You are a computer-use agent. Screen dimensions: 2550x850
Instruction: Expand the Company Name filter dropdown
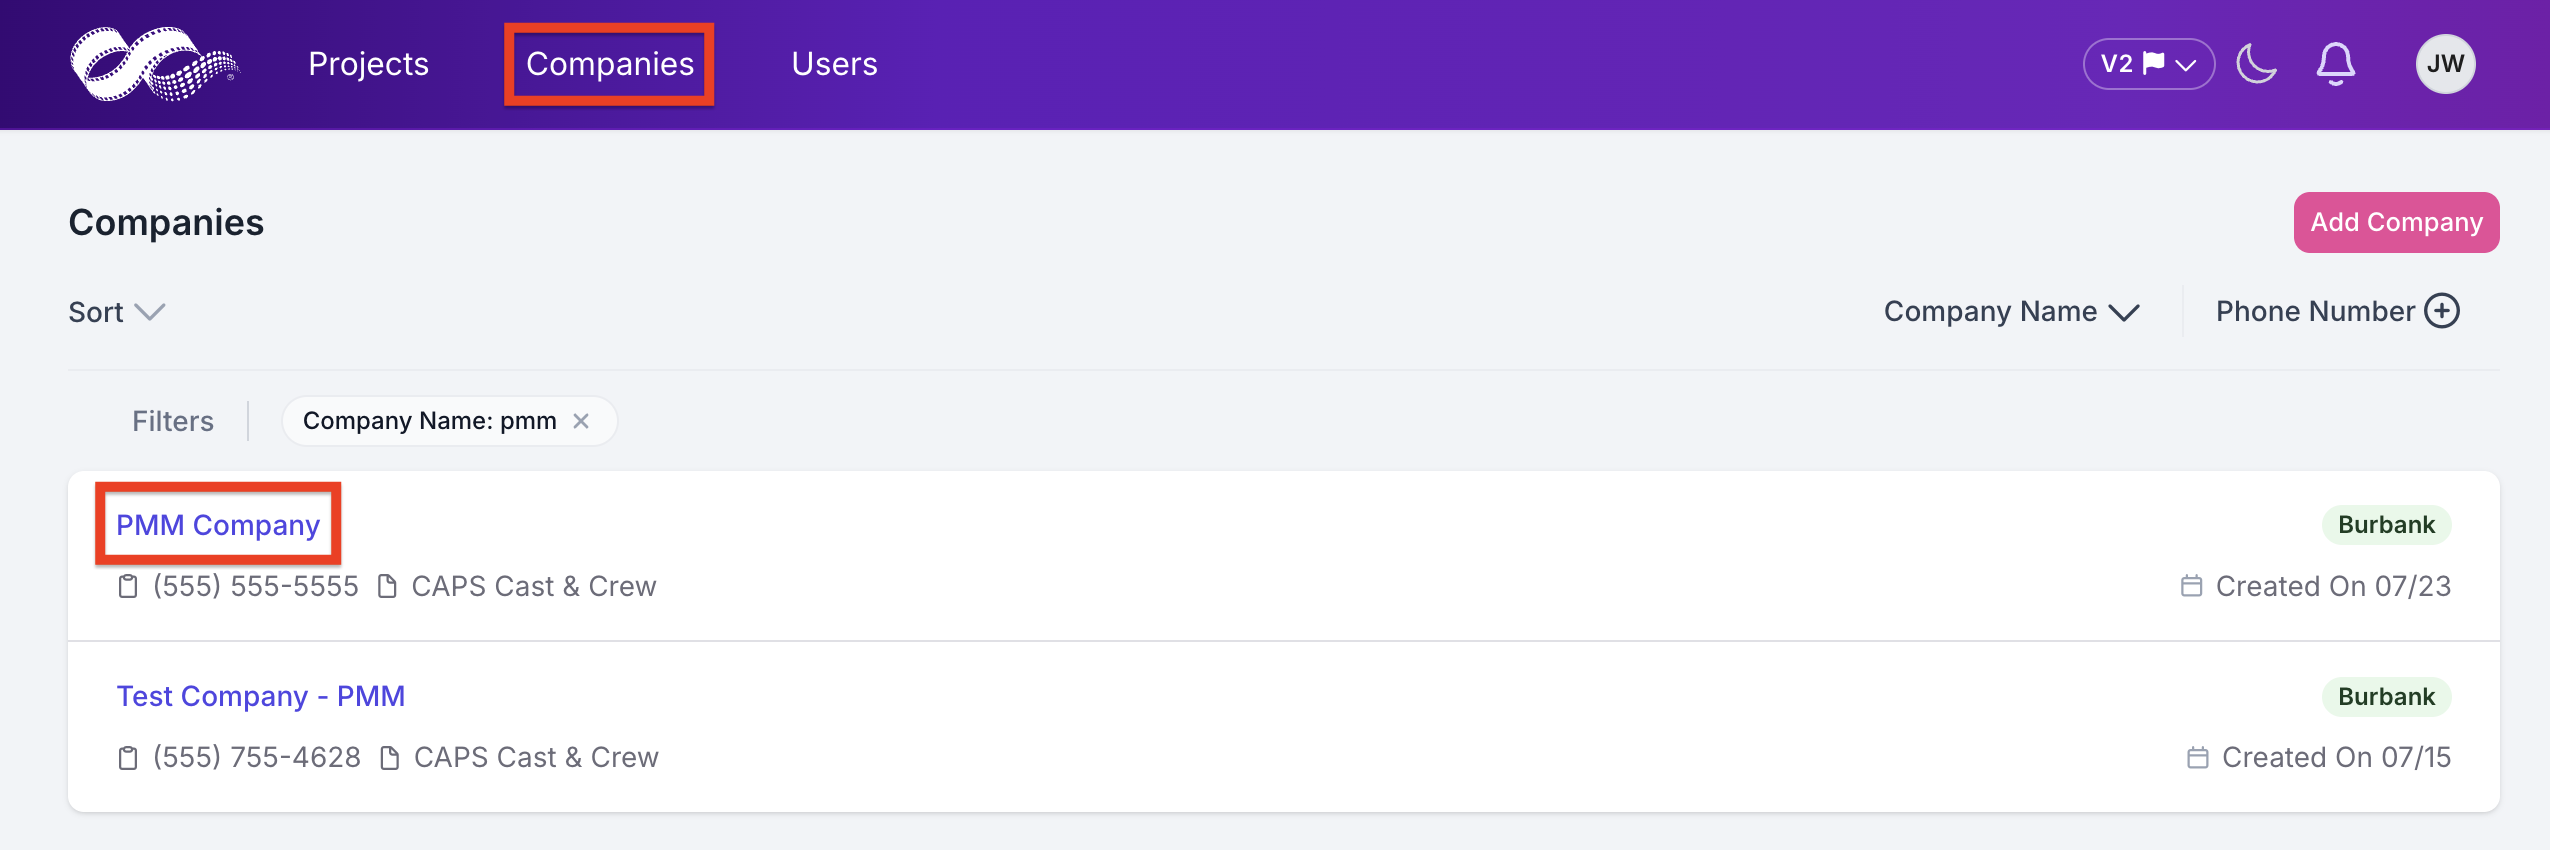2011,312
